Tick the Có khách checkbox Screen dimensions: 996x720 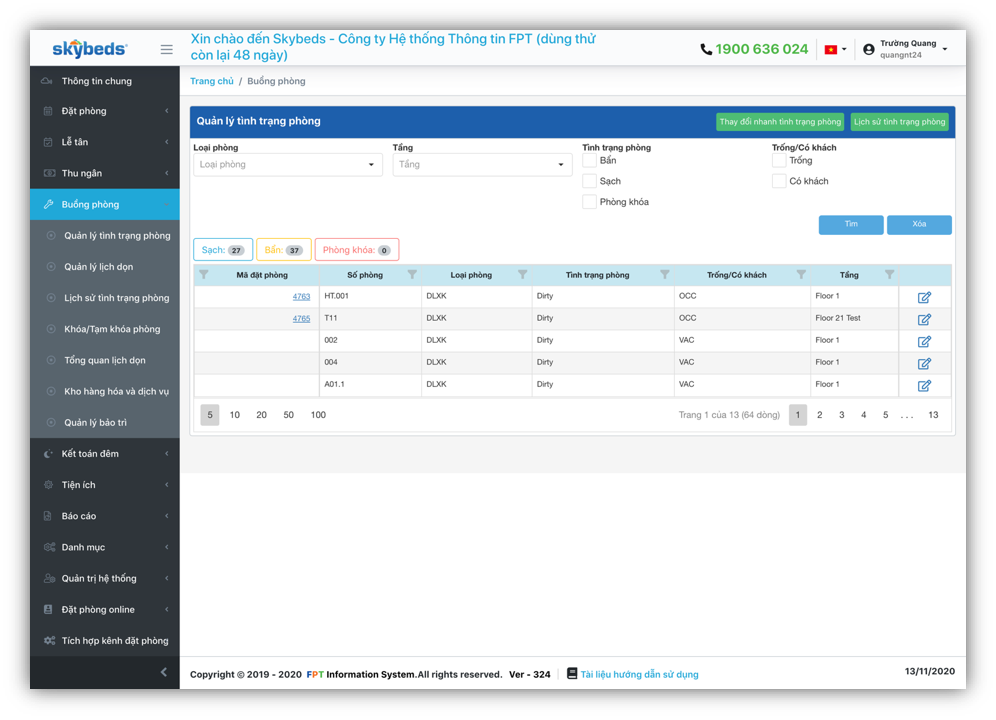pos(779,181)
